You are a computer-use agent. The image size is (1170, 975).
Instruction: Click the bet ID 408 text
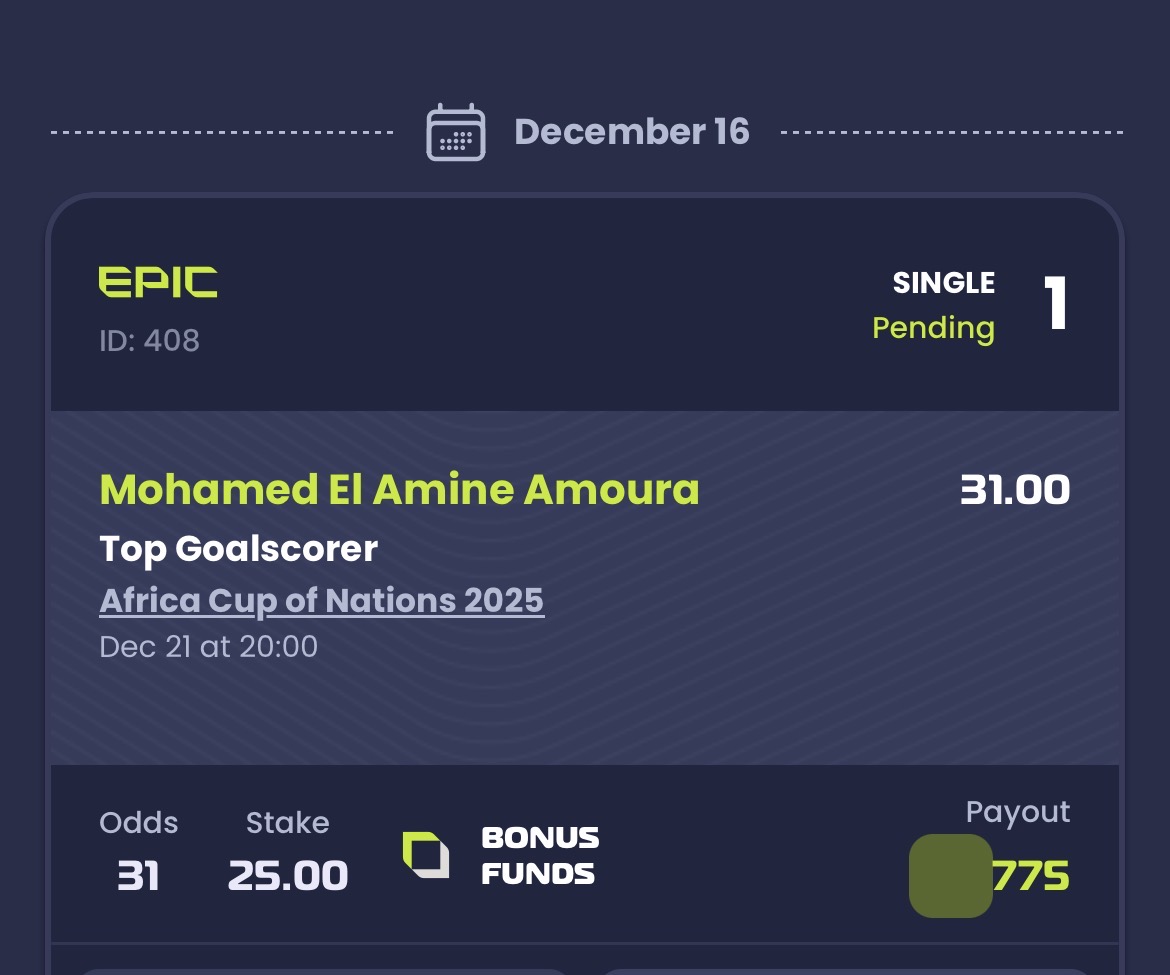point(149,341)
